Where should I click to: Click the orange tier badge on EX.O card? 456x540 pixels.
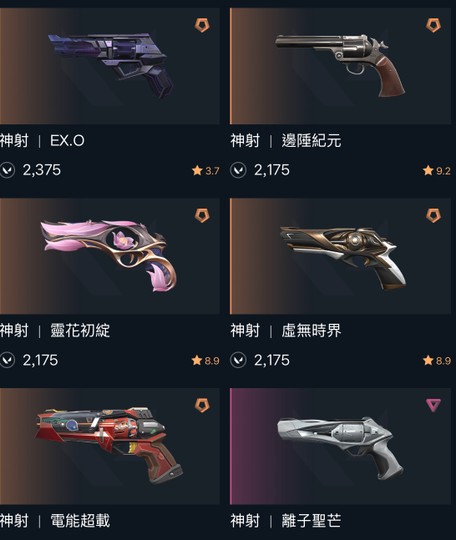point(202,25)
